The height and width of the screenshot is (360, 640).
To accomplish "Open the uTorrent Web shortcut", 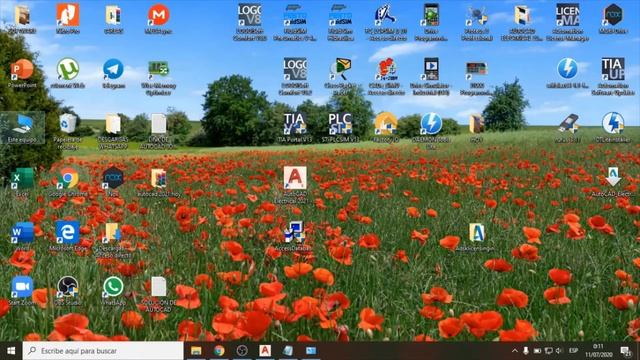I will pos(68,69).
